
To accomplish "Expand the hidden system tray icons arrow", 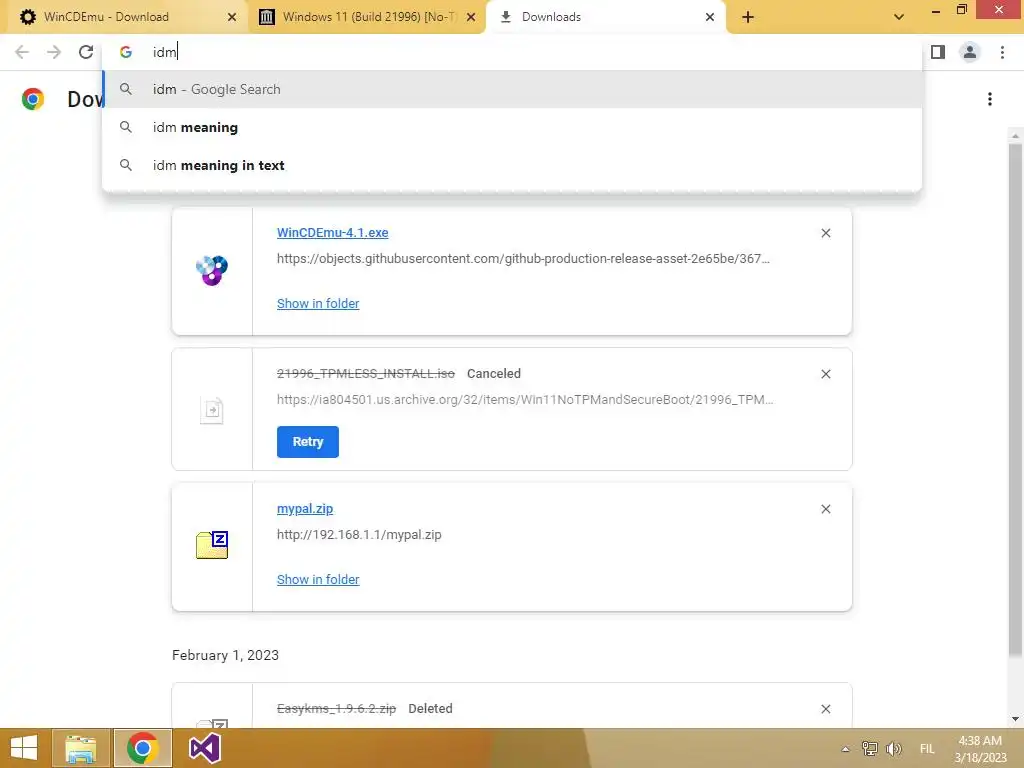I will click(846, 749).
